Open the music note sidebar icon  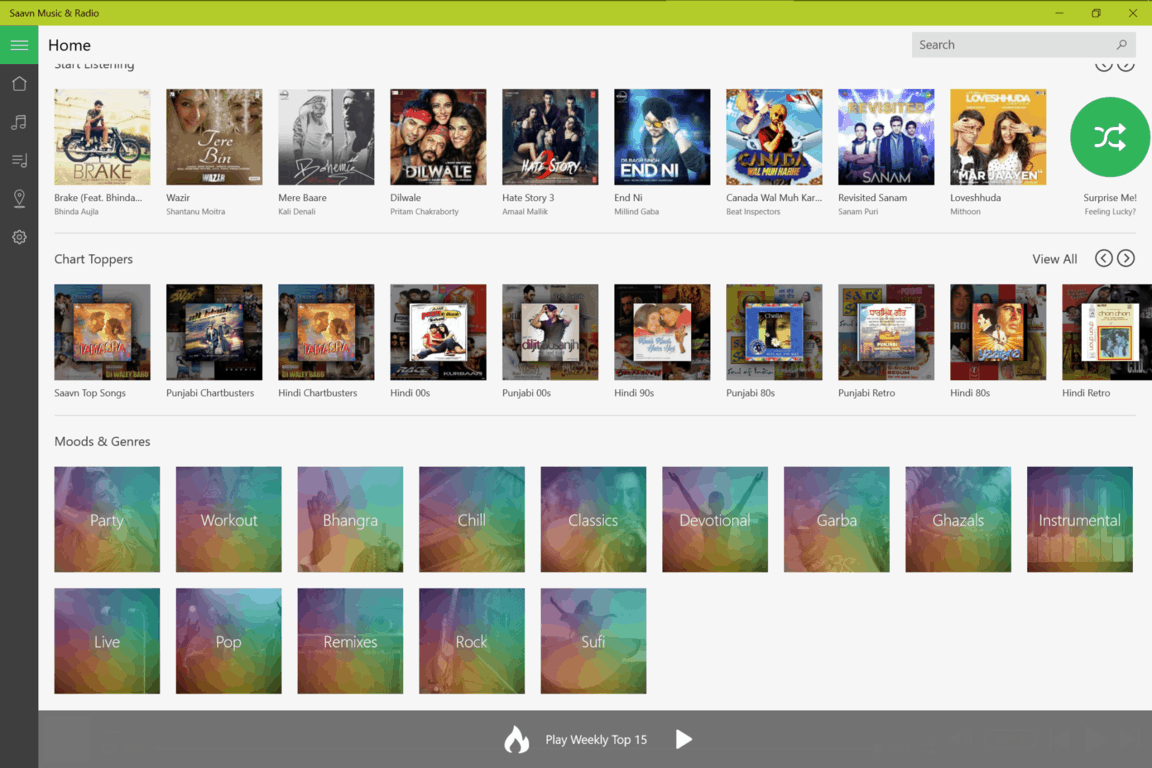click(19, 122)
